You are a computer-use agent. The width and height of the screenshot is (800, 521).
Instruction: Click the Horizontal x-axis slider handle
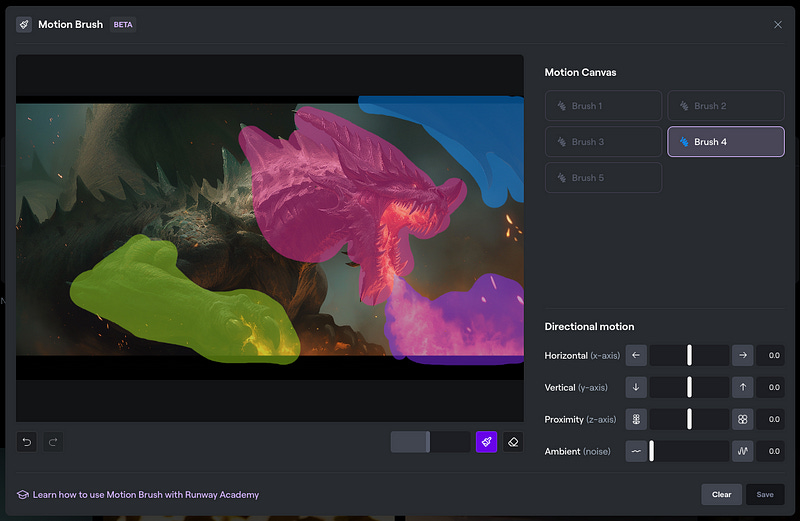coord(689,355)
